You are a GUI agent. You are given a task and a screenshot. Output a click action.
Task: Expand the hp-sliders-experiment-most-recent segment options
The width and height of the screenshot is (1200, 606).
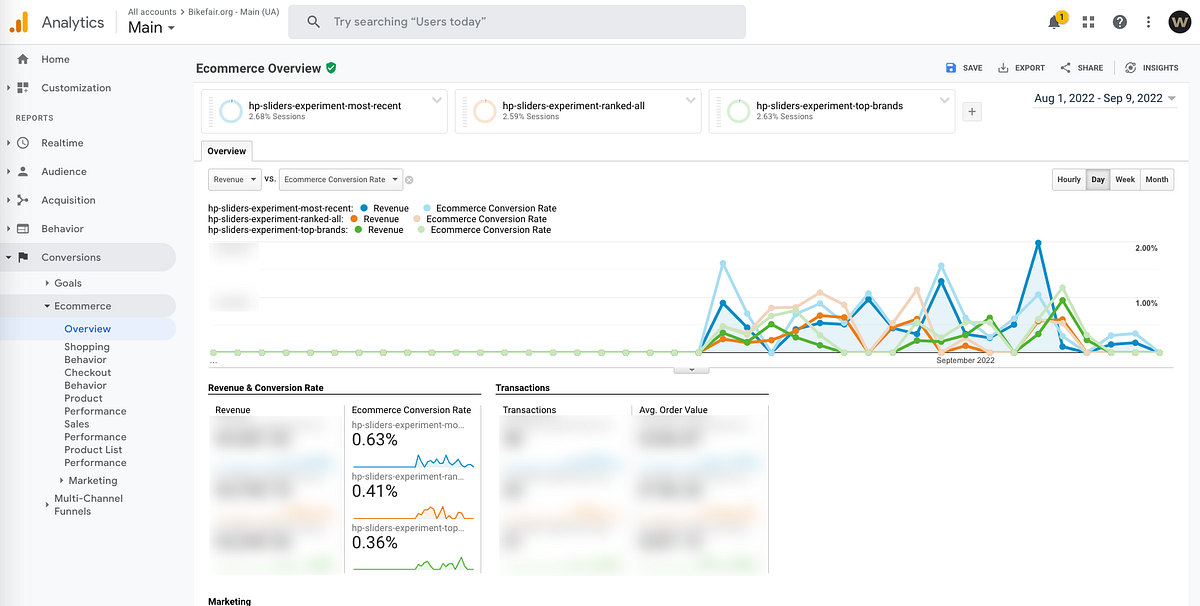tap(436, 101)
